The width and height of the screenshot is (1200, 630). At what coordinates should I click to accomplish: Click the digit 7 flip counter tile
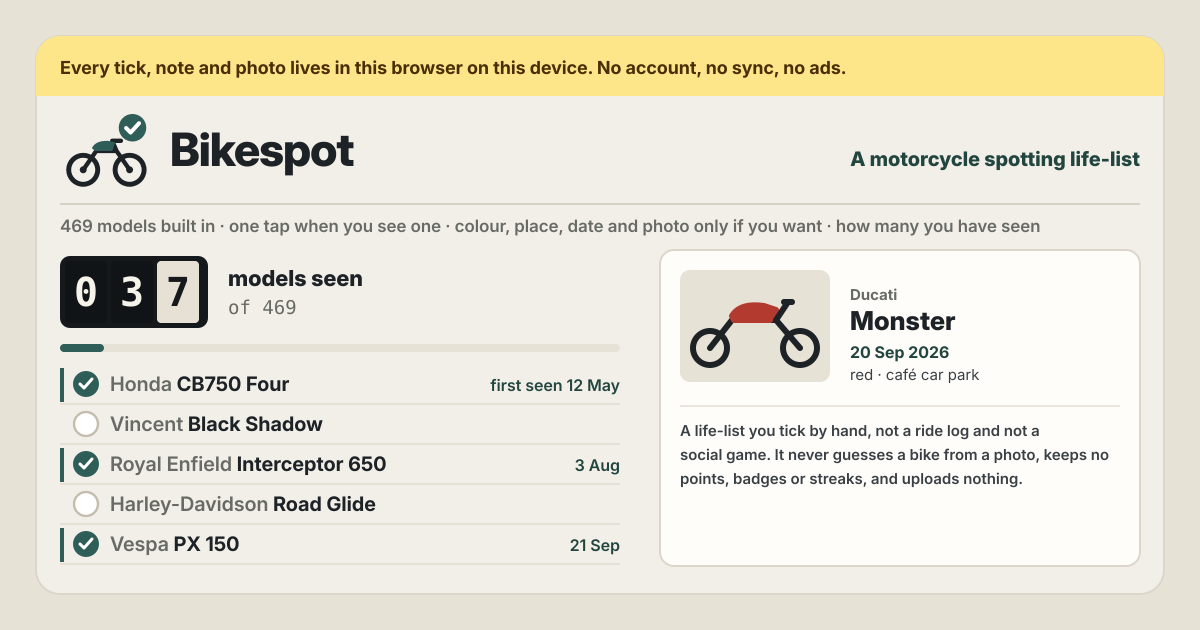(178, 292)
